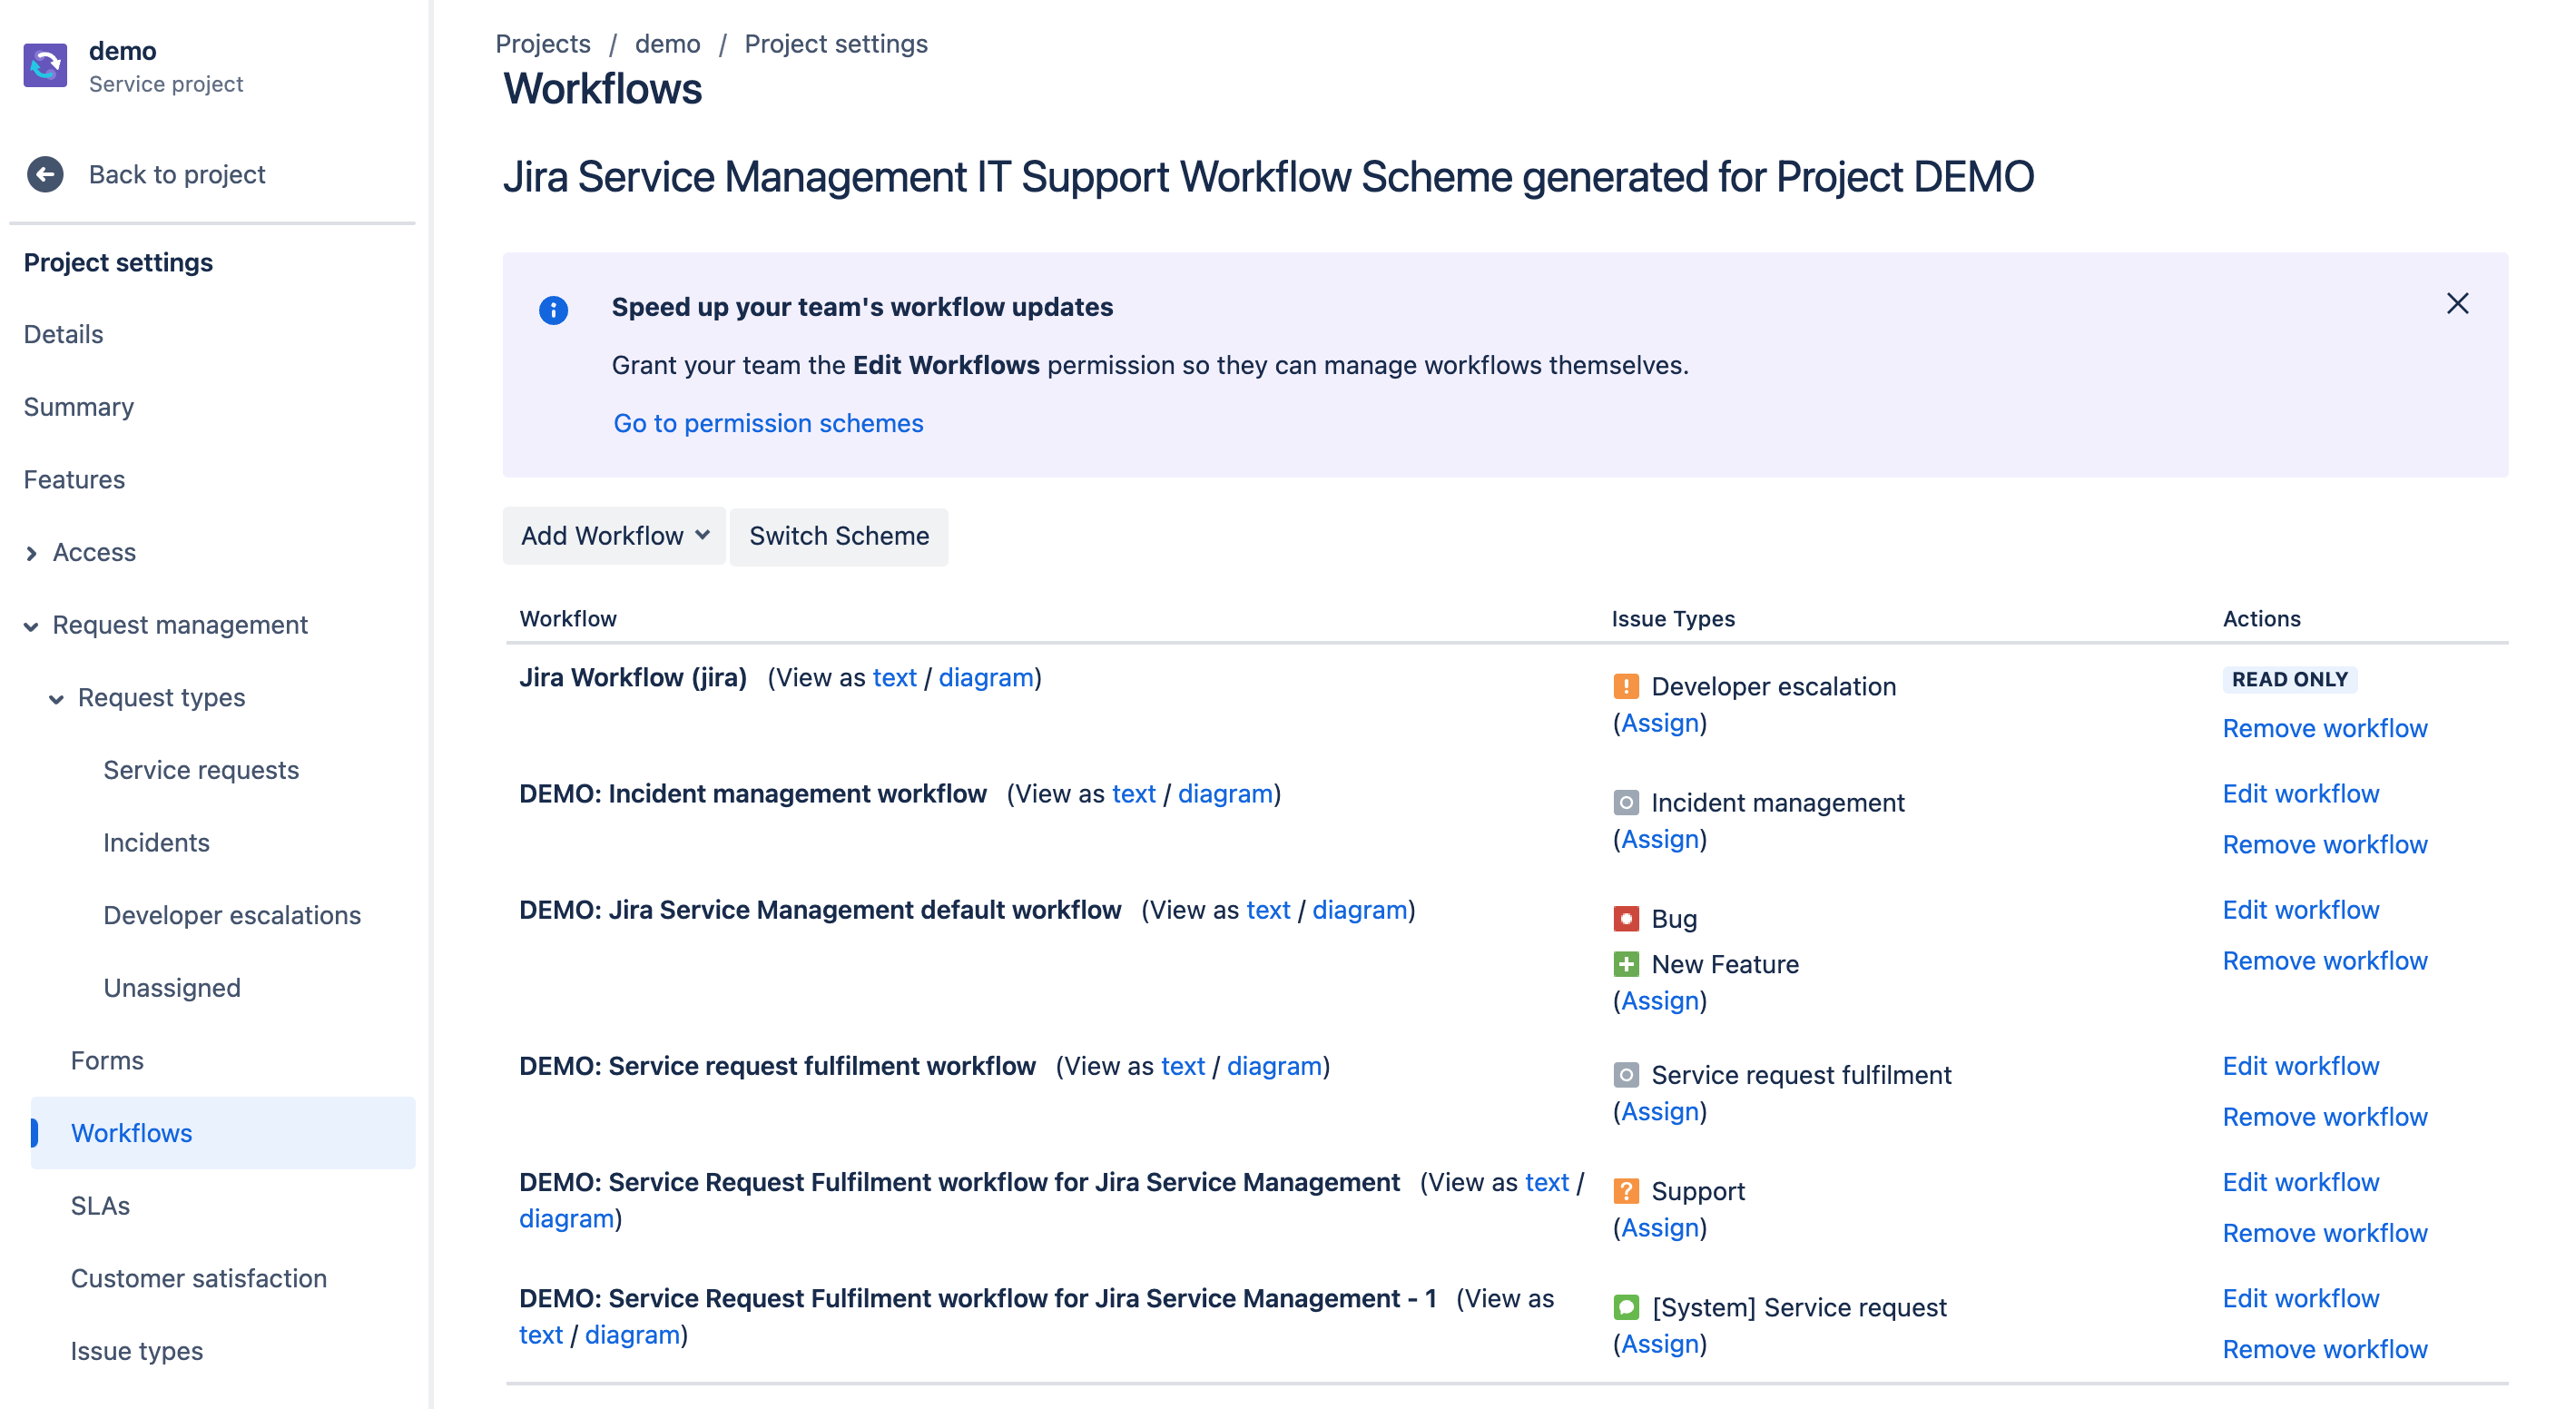The width and height of the screenshot is (2576, 1409).
Task: View Incident management workflow as diagram
Action: coord(1225,793)
